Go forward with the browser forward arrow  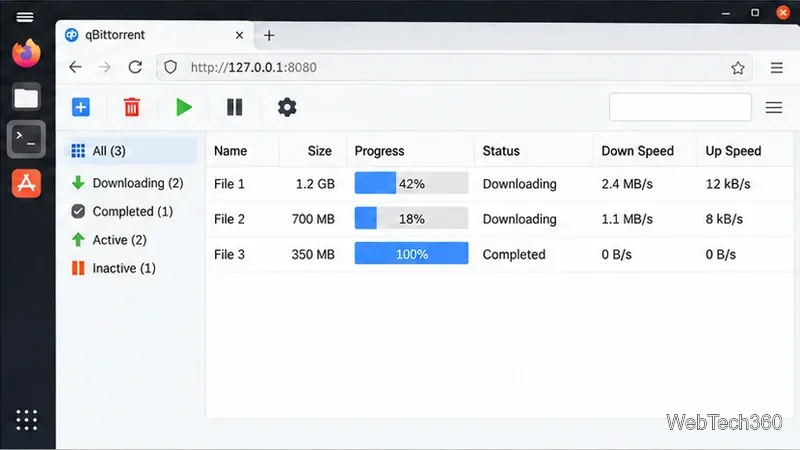click(105, 67)
